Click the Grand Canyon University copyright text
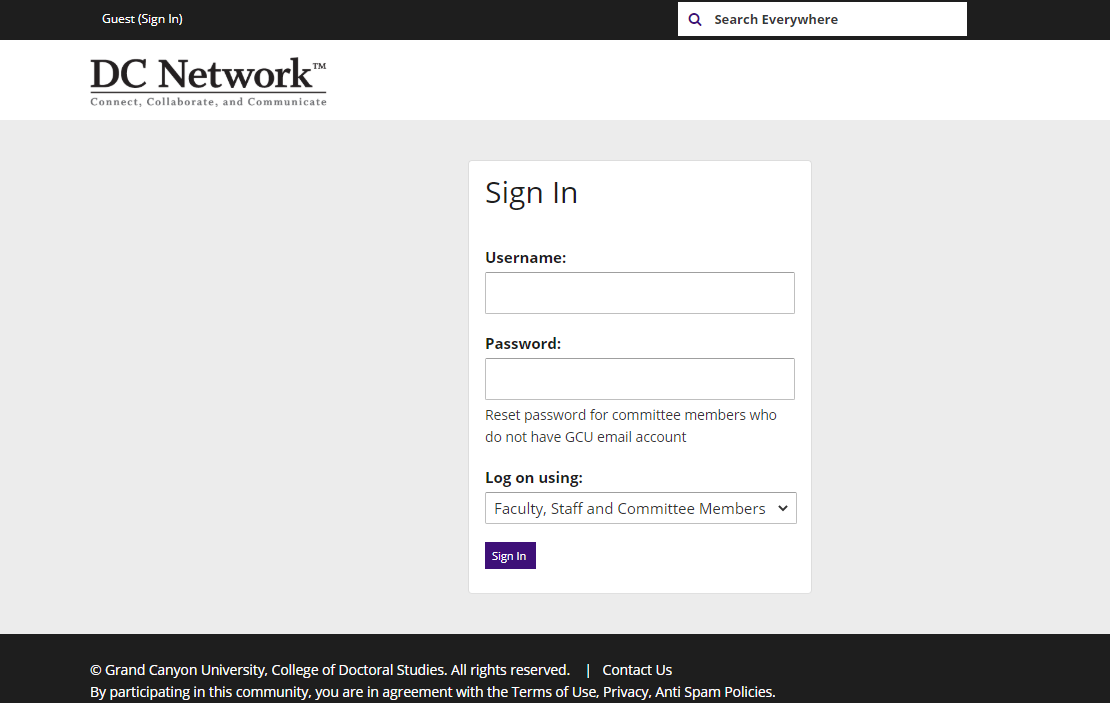The image size is (1110, 703). pyautogui.click(x=330, y=670)
